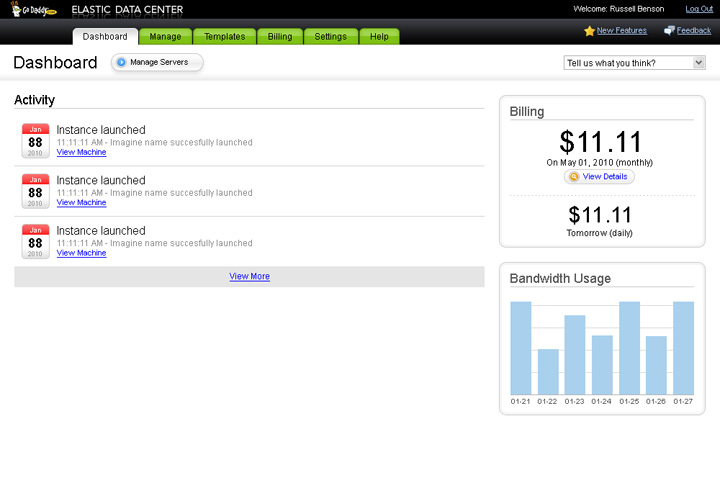Click the blue arrow icon in Manage Servers
Screen dimensions: 720x501
point(121,62)
